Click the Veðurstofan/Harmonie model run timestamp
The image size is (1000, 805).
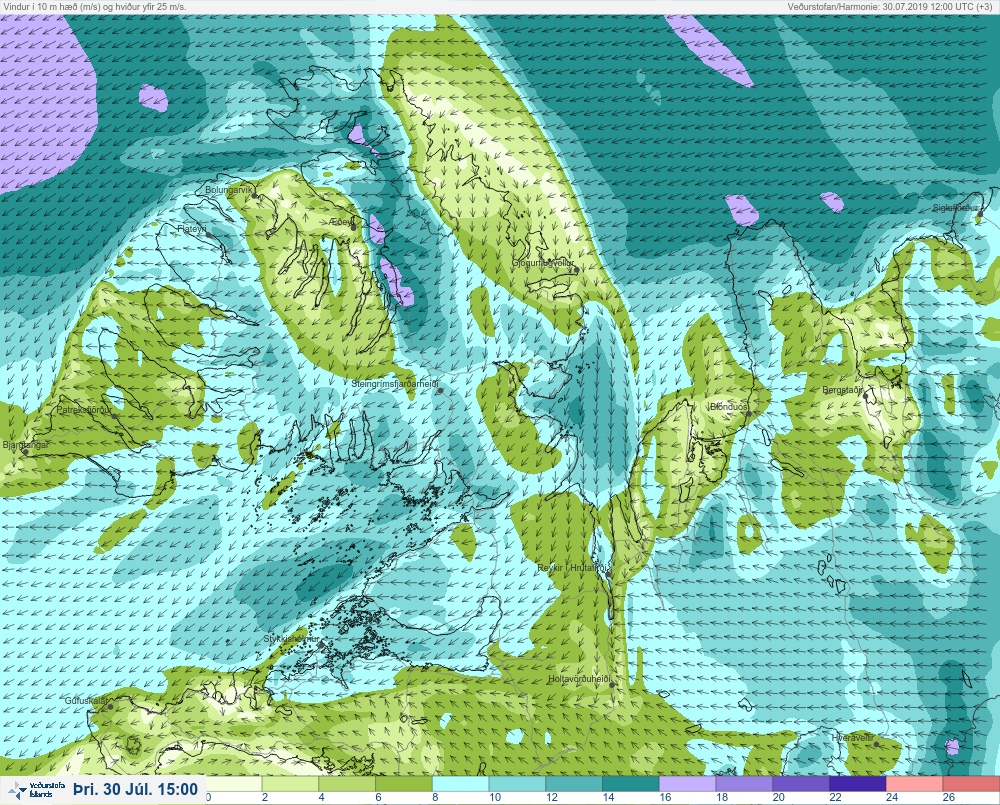click(892, 6)
